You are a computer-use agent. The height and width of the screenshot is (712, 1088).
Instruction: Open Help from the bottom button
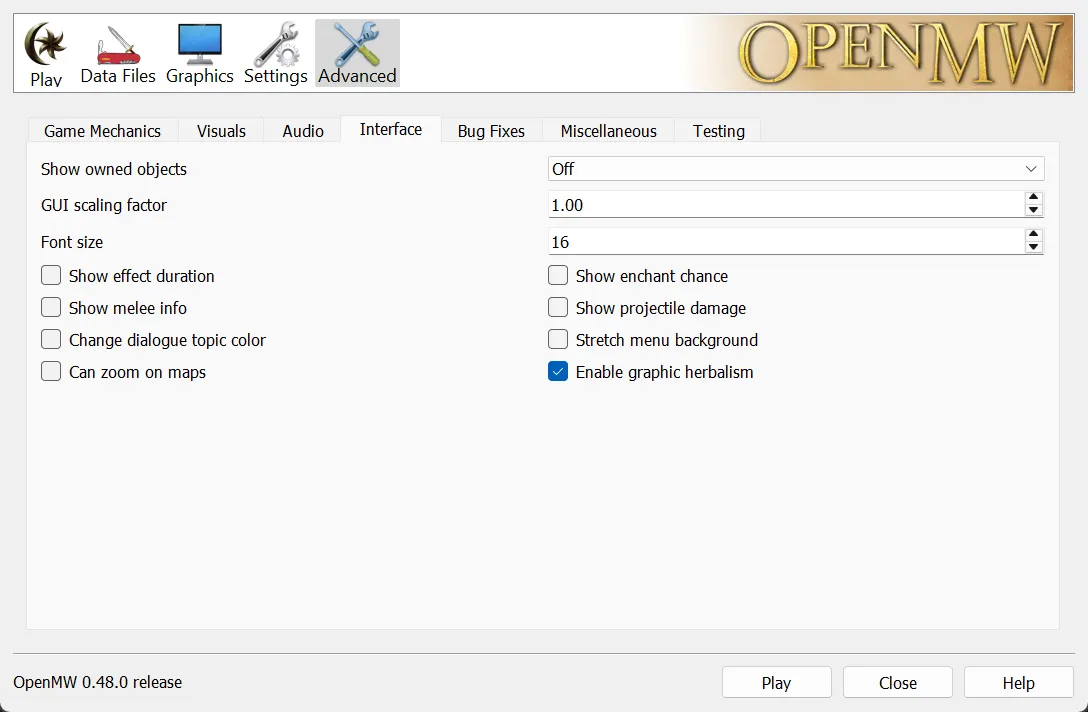click(1019, 682)
